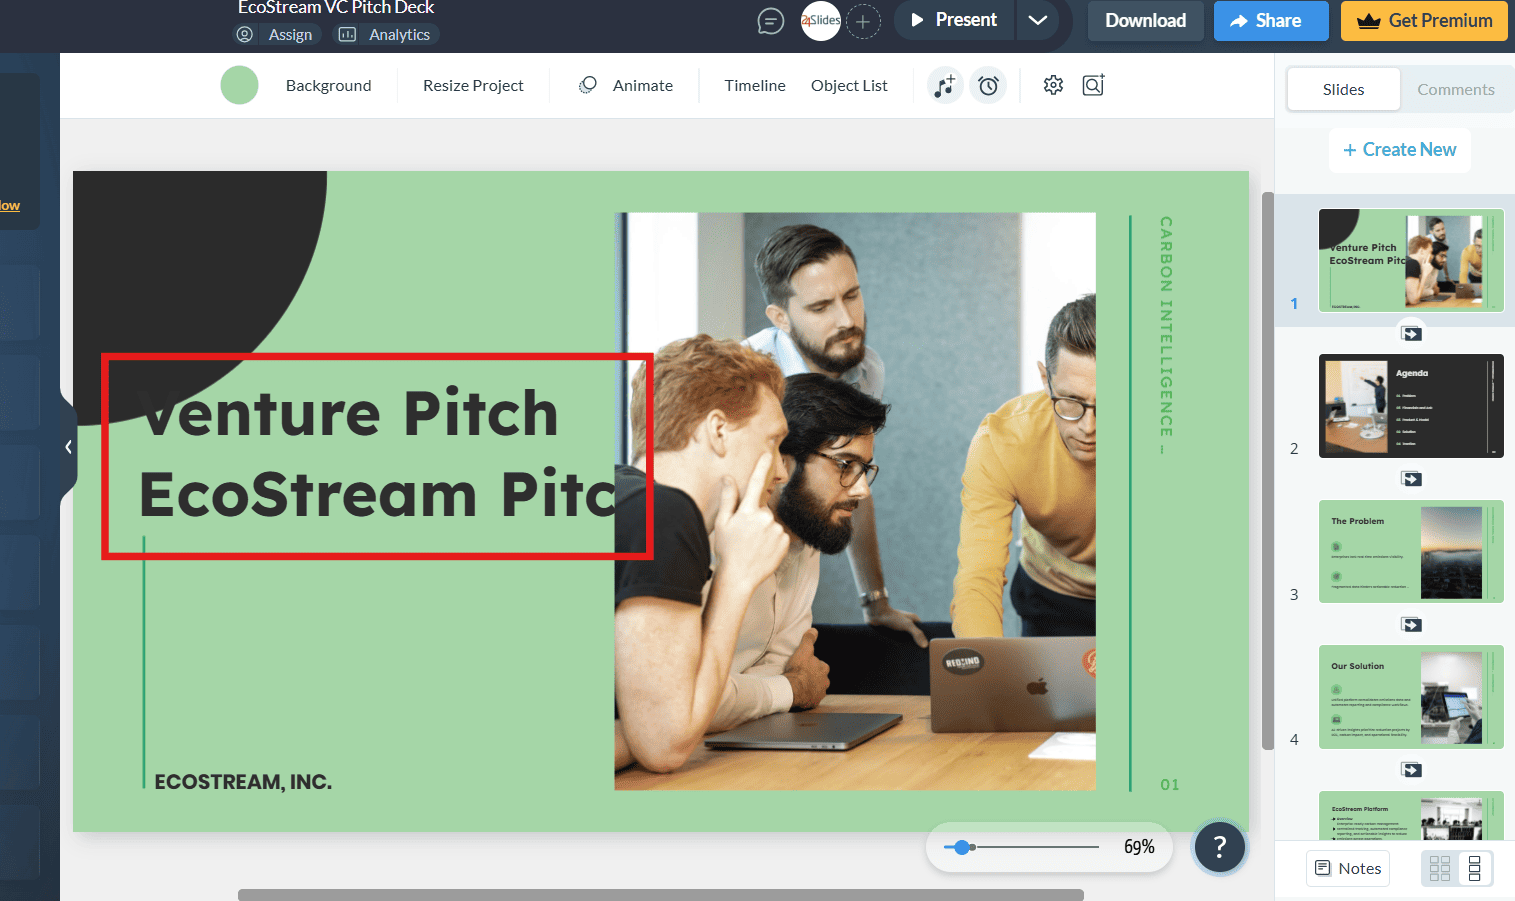The width and height of the screenshot is (1515, 901).
Task: Open the Animate panel
Action: (x=626, y=86)
